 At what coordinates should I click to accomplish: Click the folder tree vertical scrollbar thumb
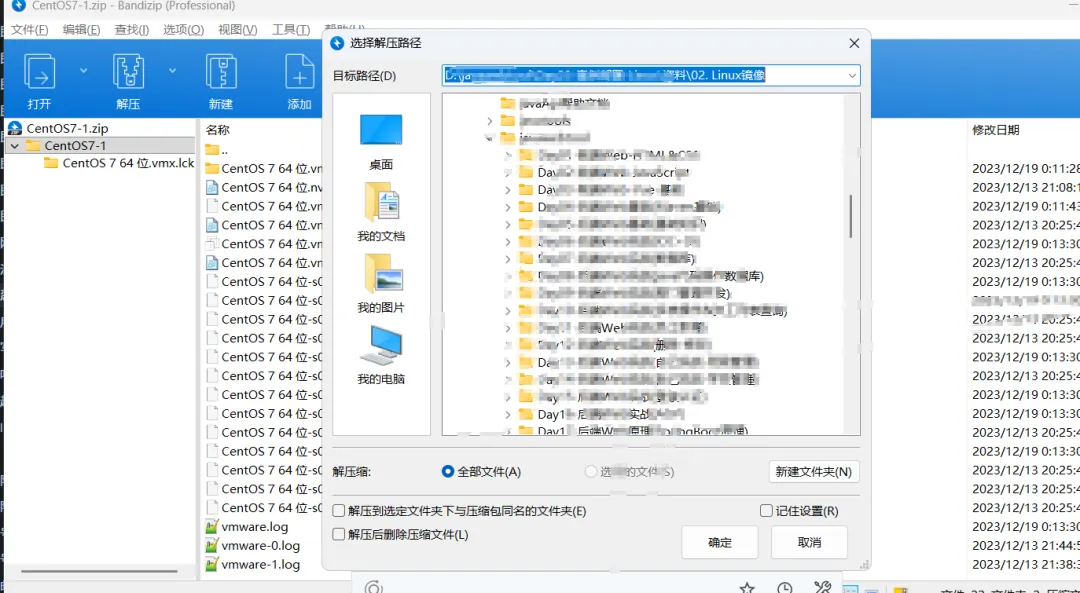pos(851,216)
